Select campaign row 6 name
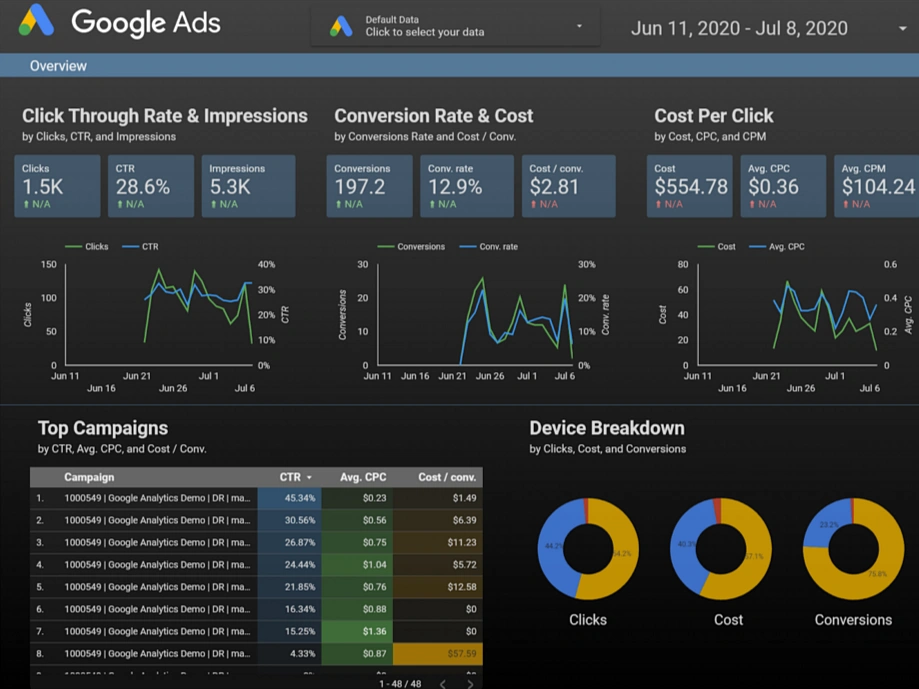 click(157, 609)
